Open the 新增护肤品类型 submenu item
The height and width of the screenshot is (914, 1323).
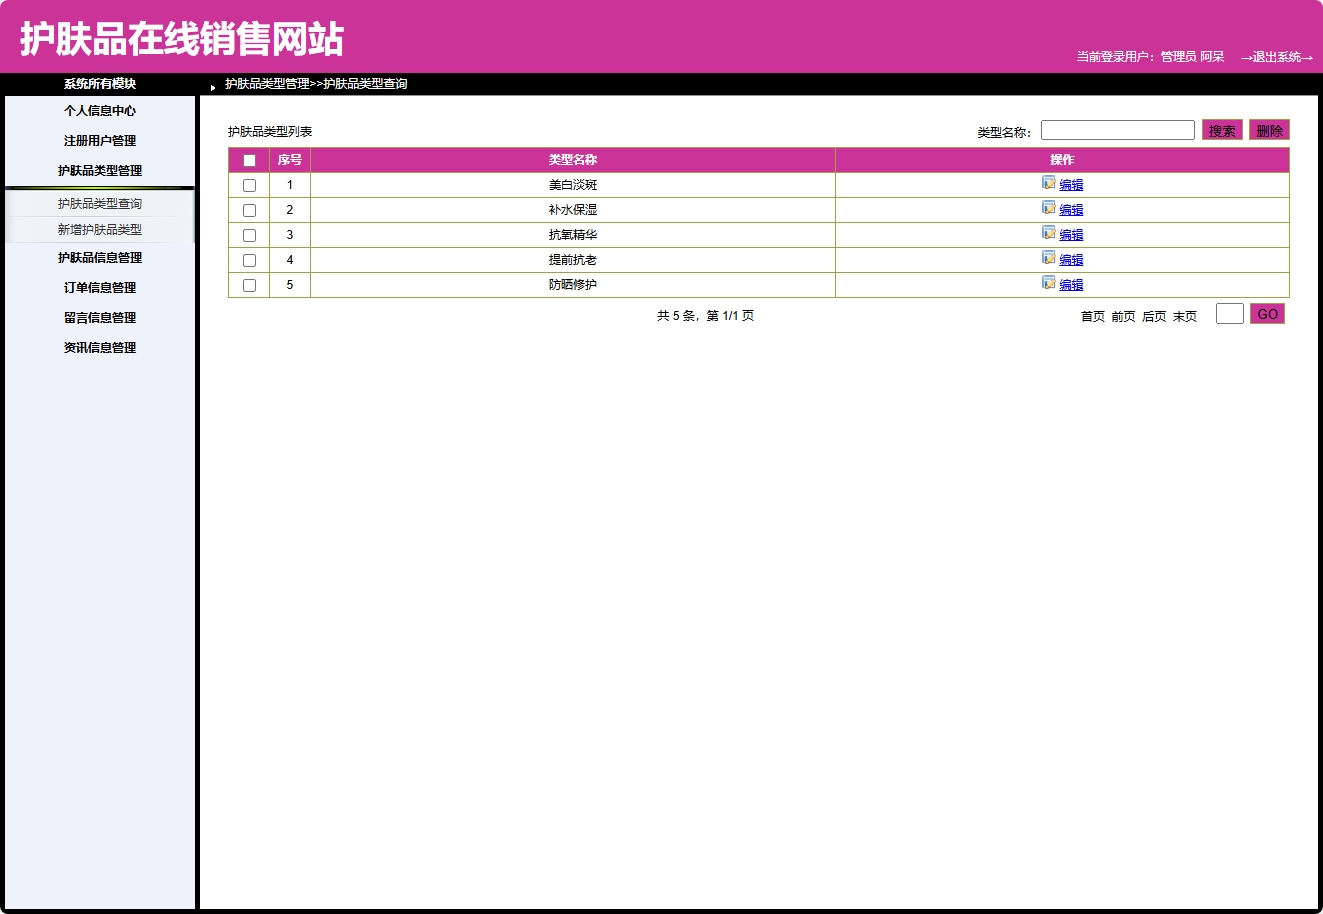99,229
